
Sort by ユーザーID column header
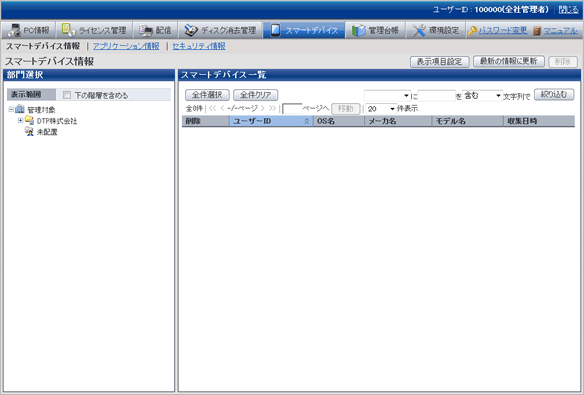click(271, 121)
